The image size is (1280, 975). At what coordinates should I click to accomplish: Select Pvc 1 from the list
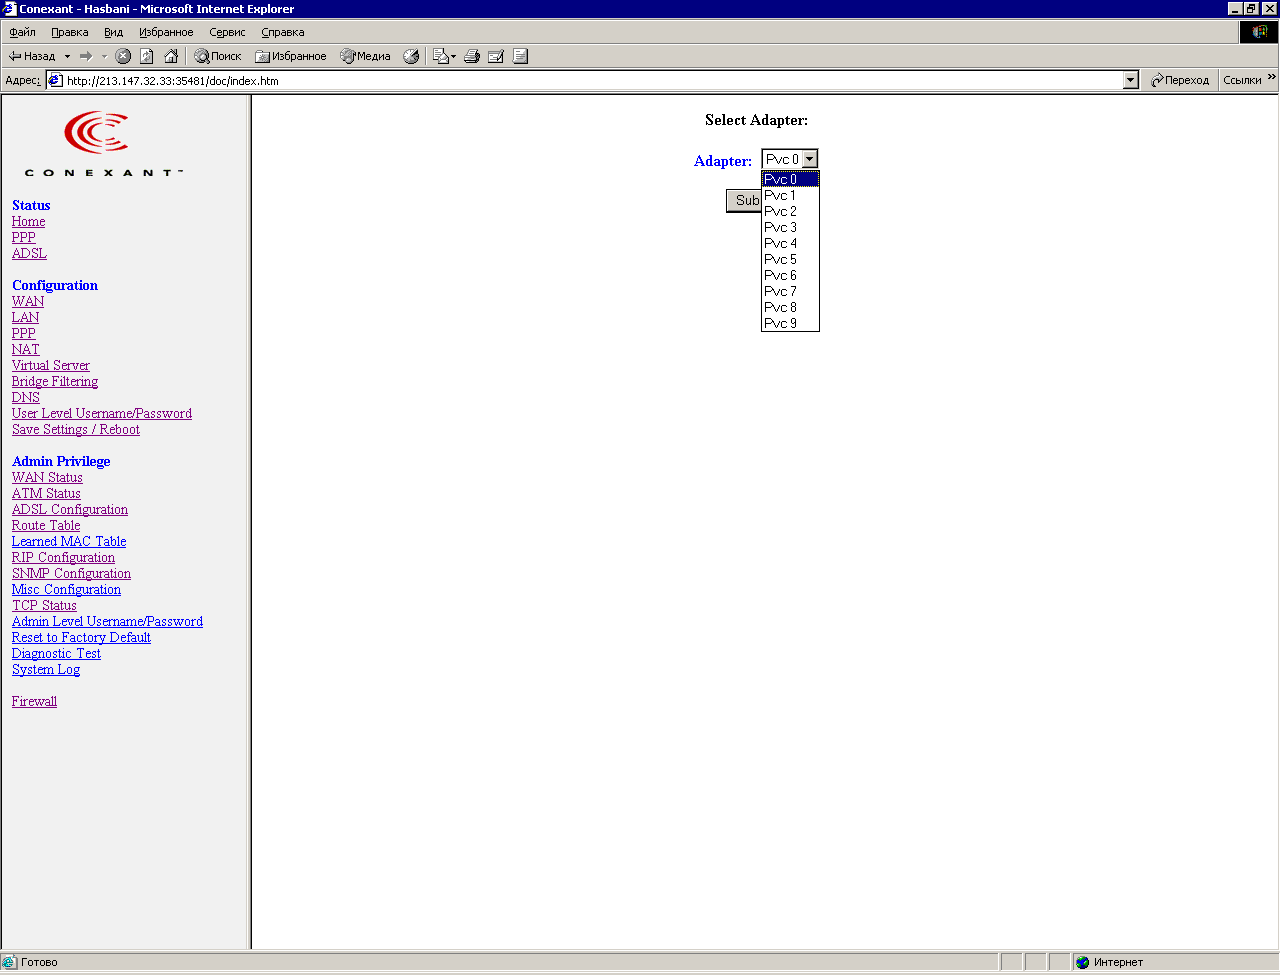(x=790, y=195)
